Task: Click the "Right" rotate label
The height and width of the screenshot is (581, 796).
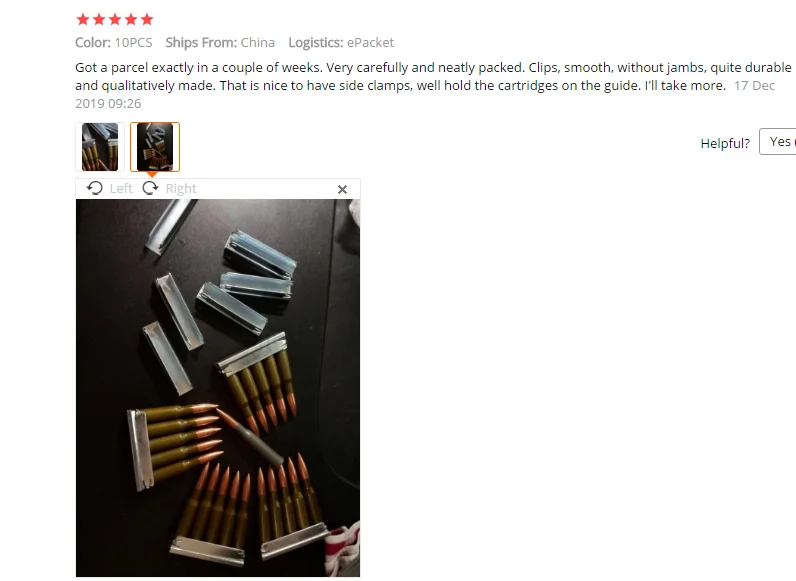Action: click(181, 188)
